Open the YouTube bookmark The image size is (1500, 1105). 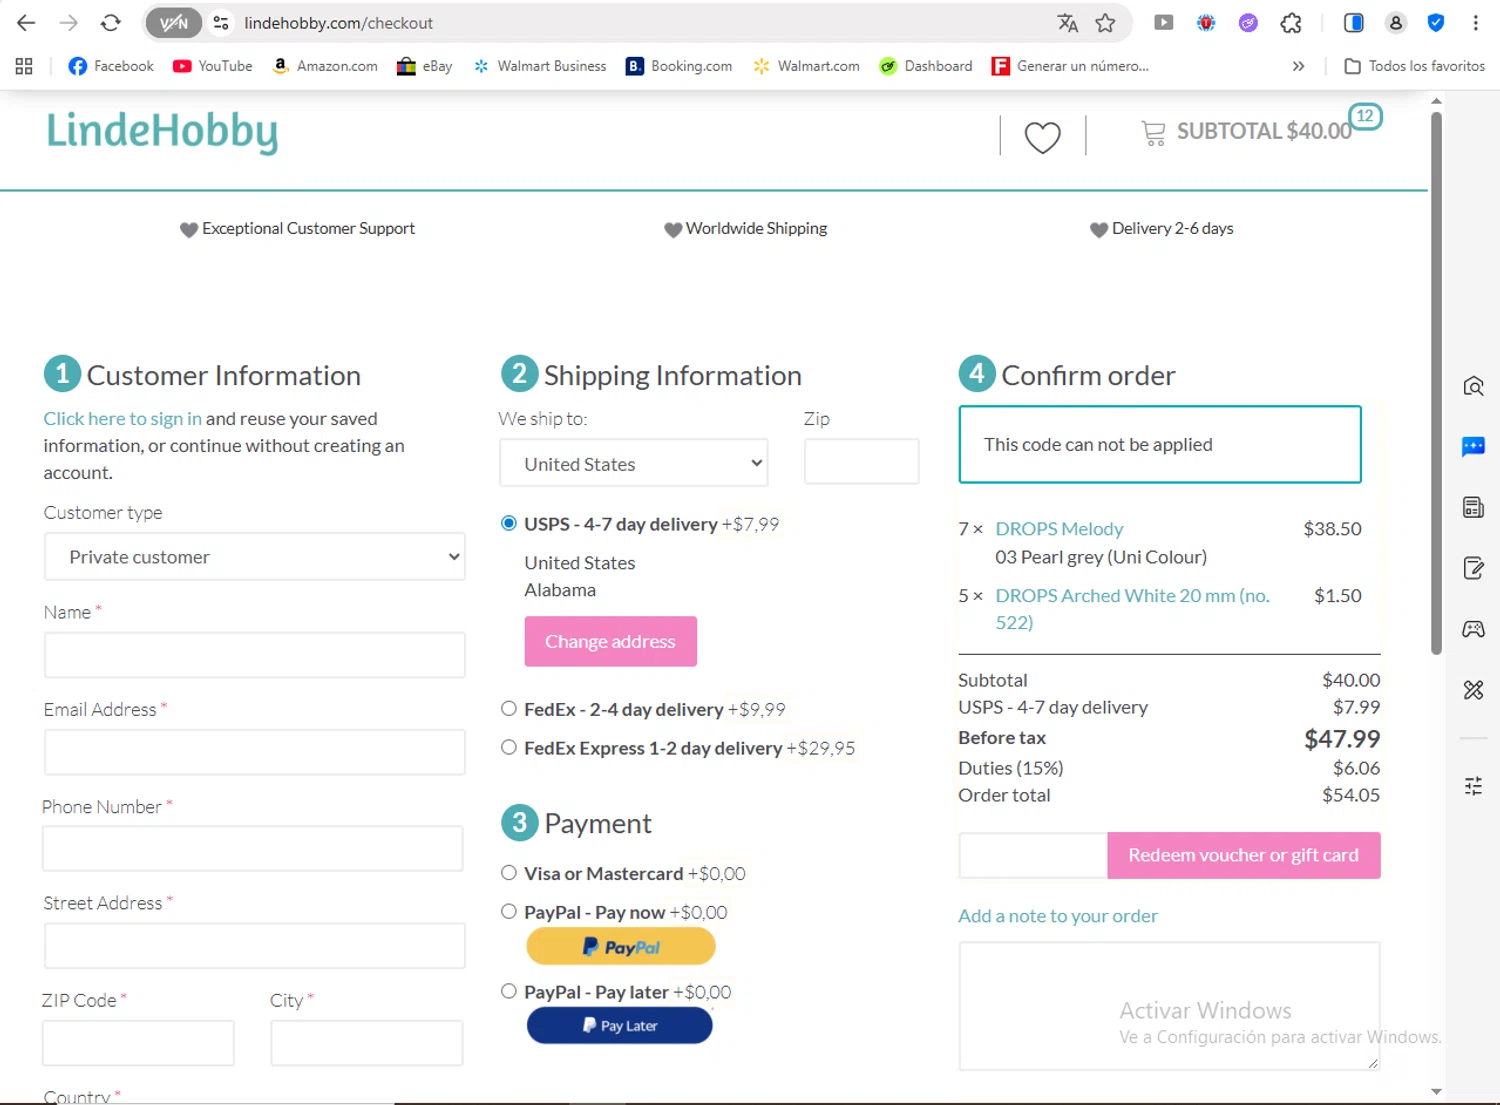[212, 66]
